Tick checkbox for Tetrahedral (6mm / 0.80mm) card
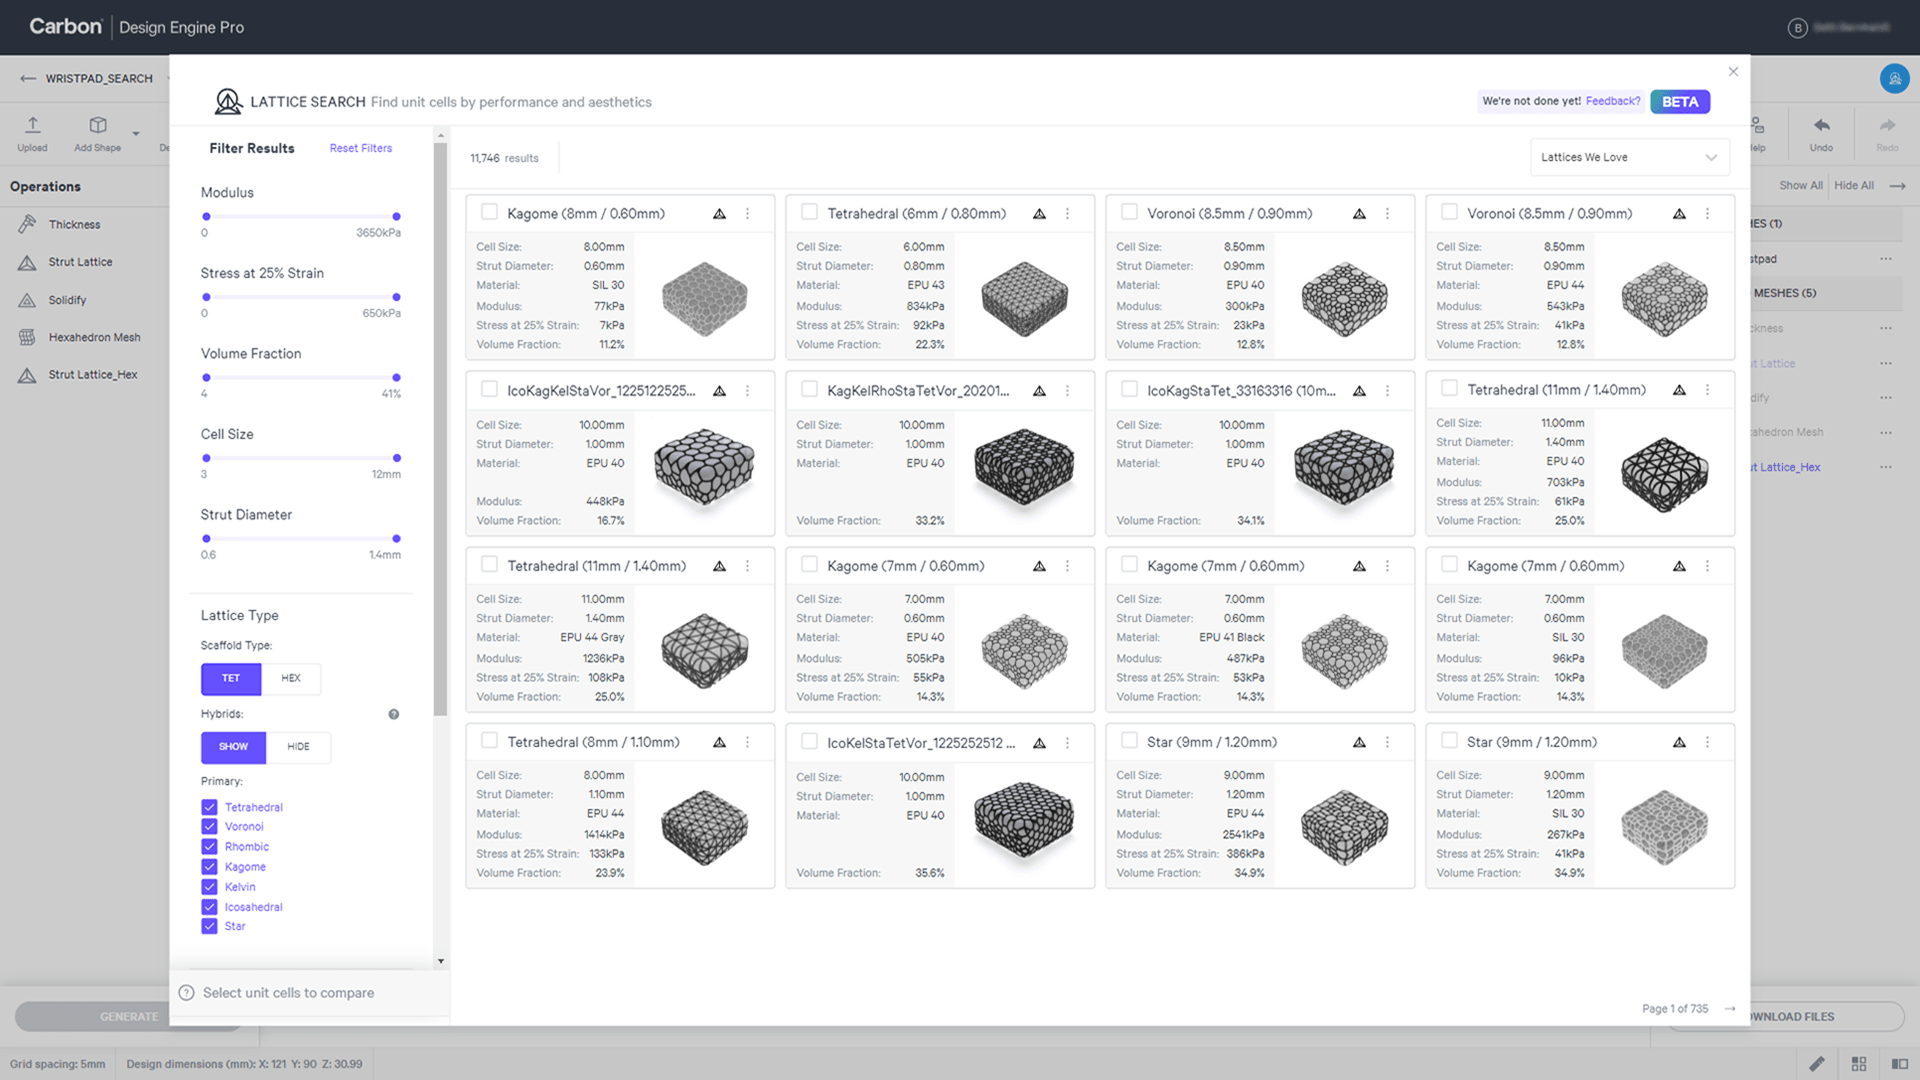 click(x=809, y=212)
